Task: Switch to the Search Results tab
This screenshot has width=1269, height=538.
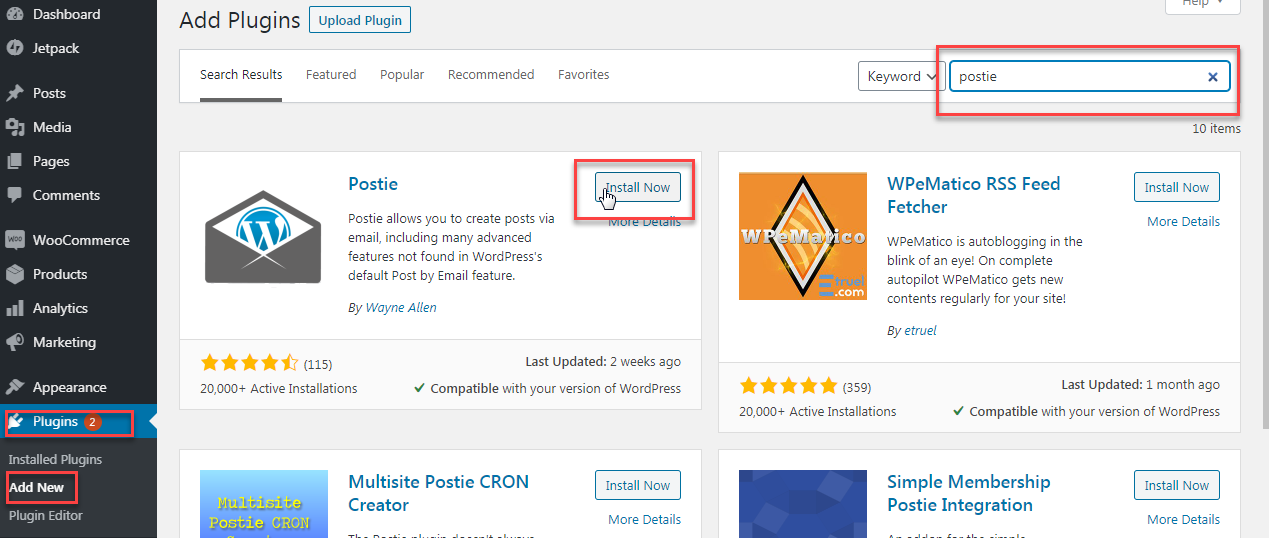Action: [241, 75]
